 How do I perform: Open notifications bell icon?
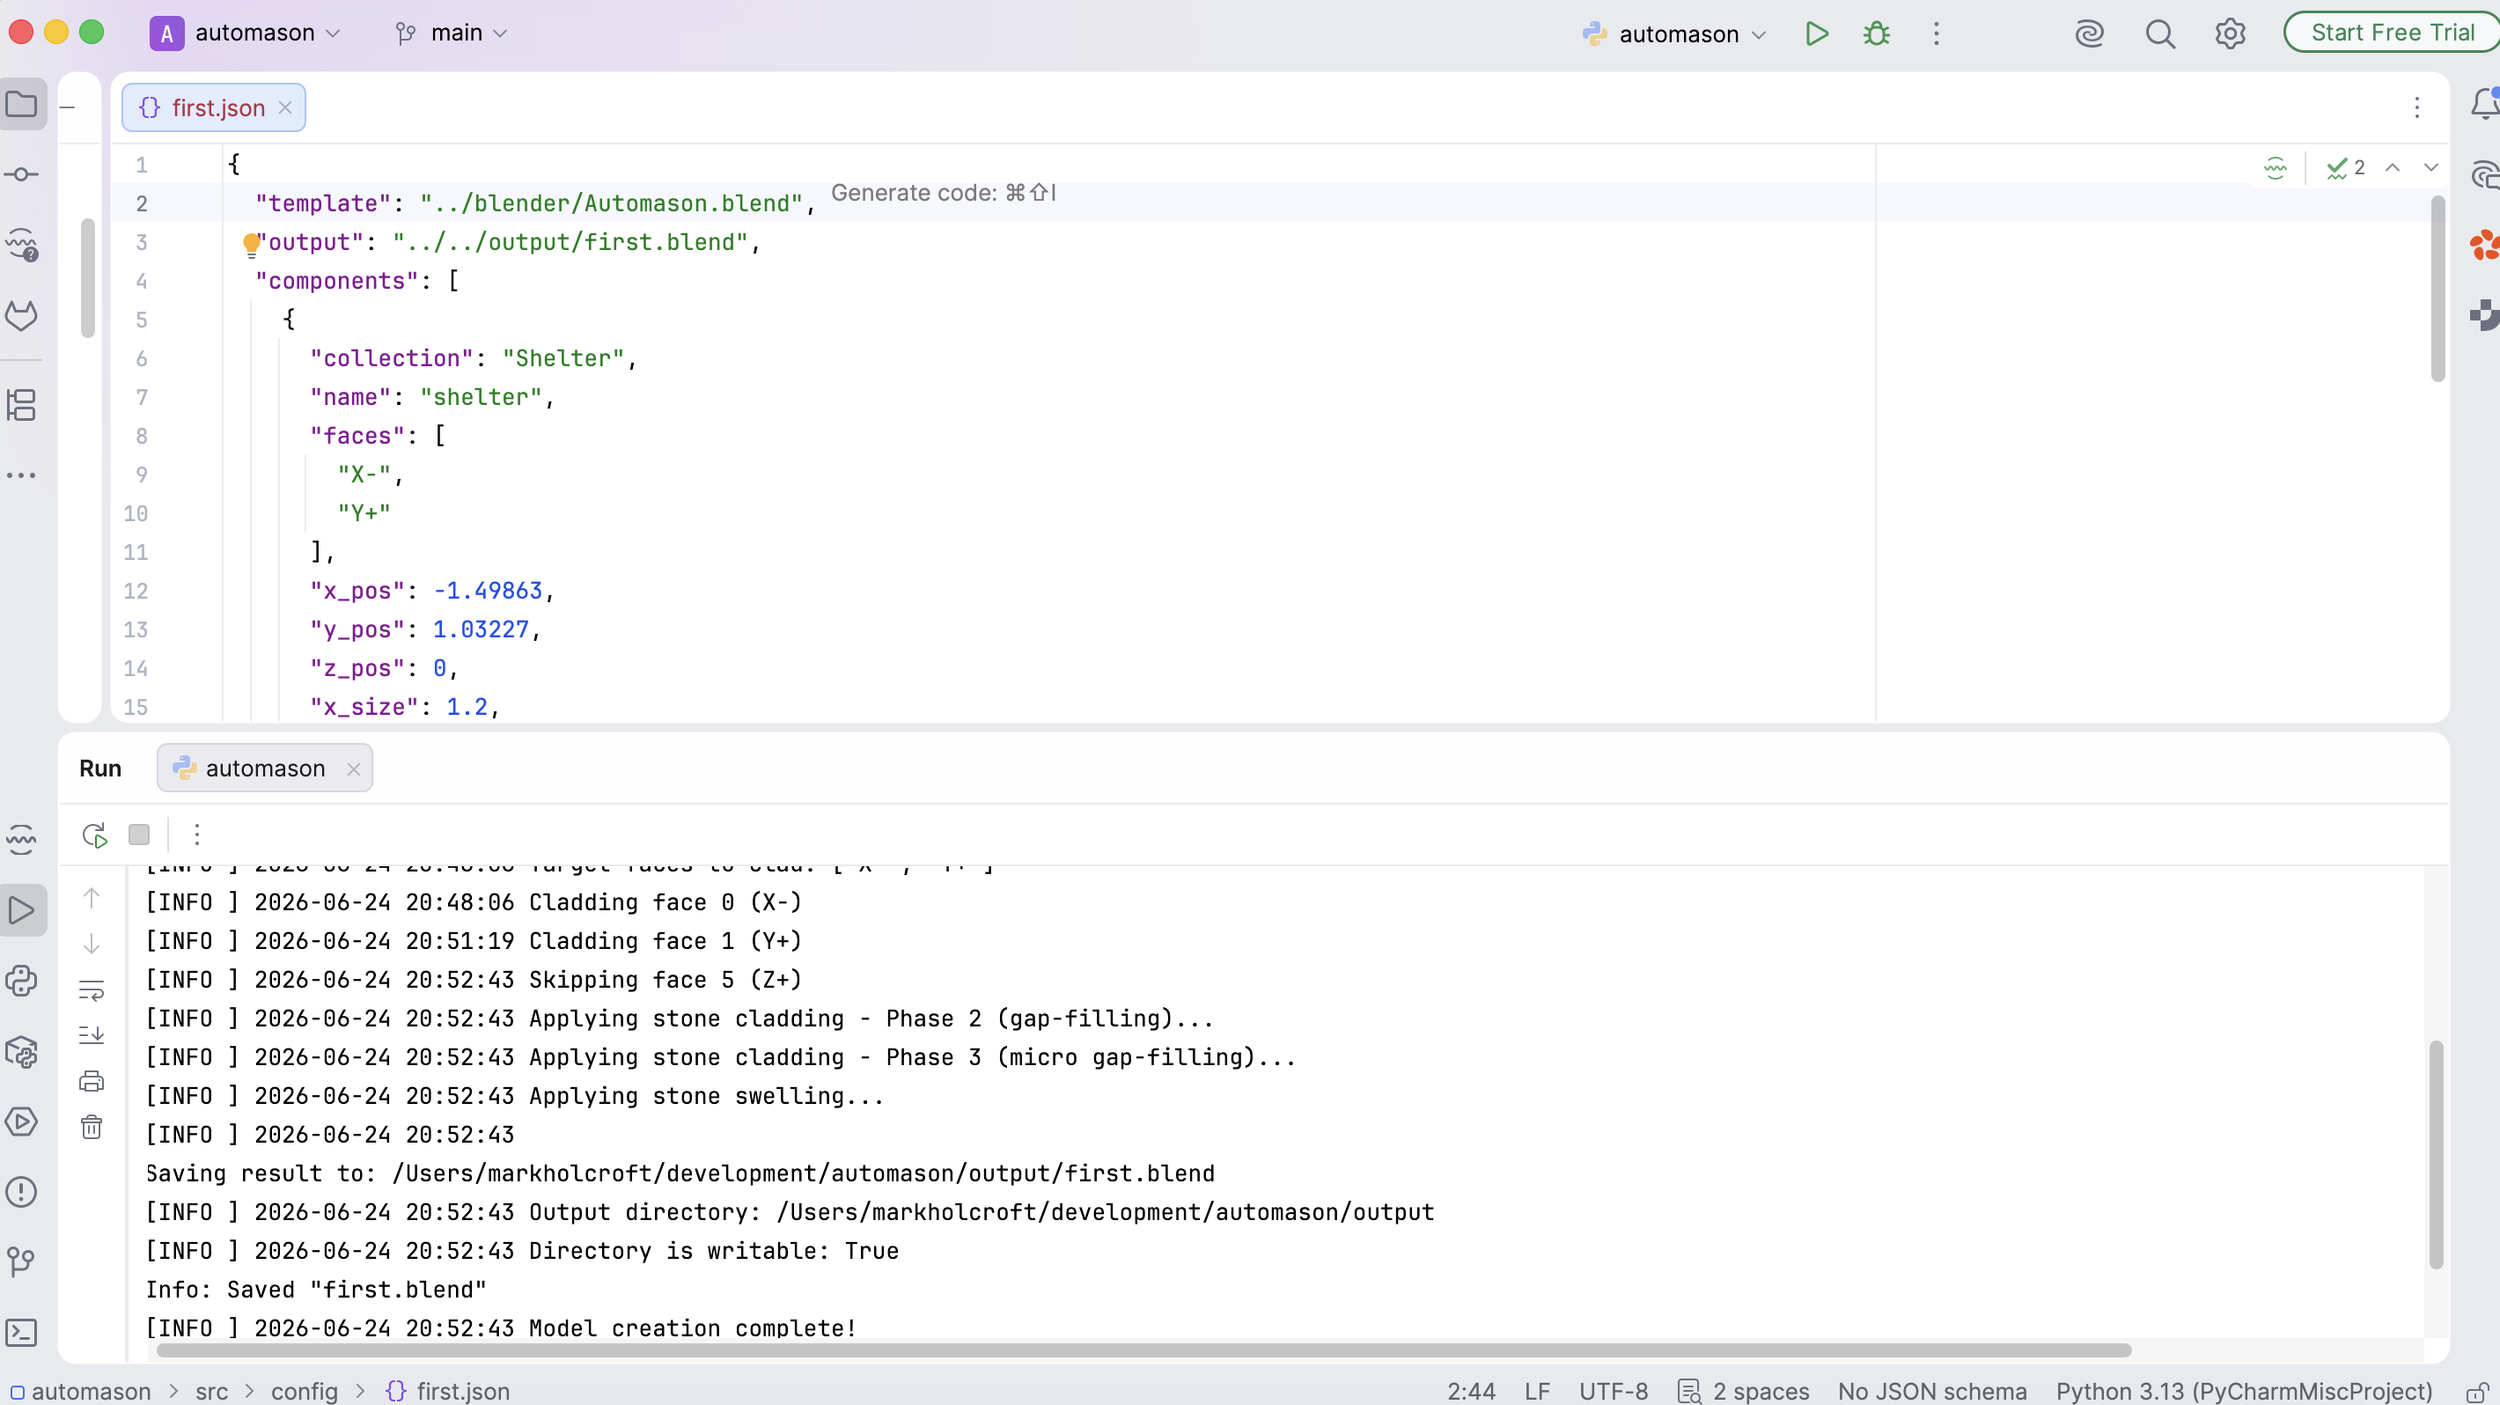click(x=2485, y=104)
